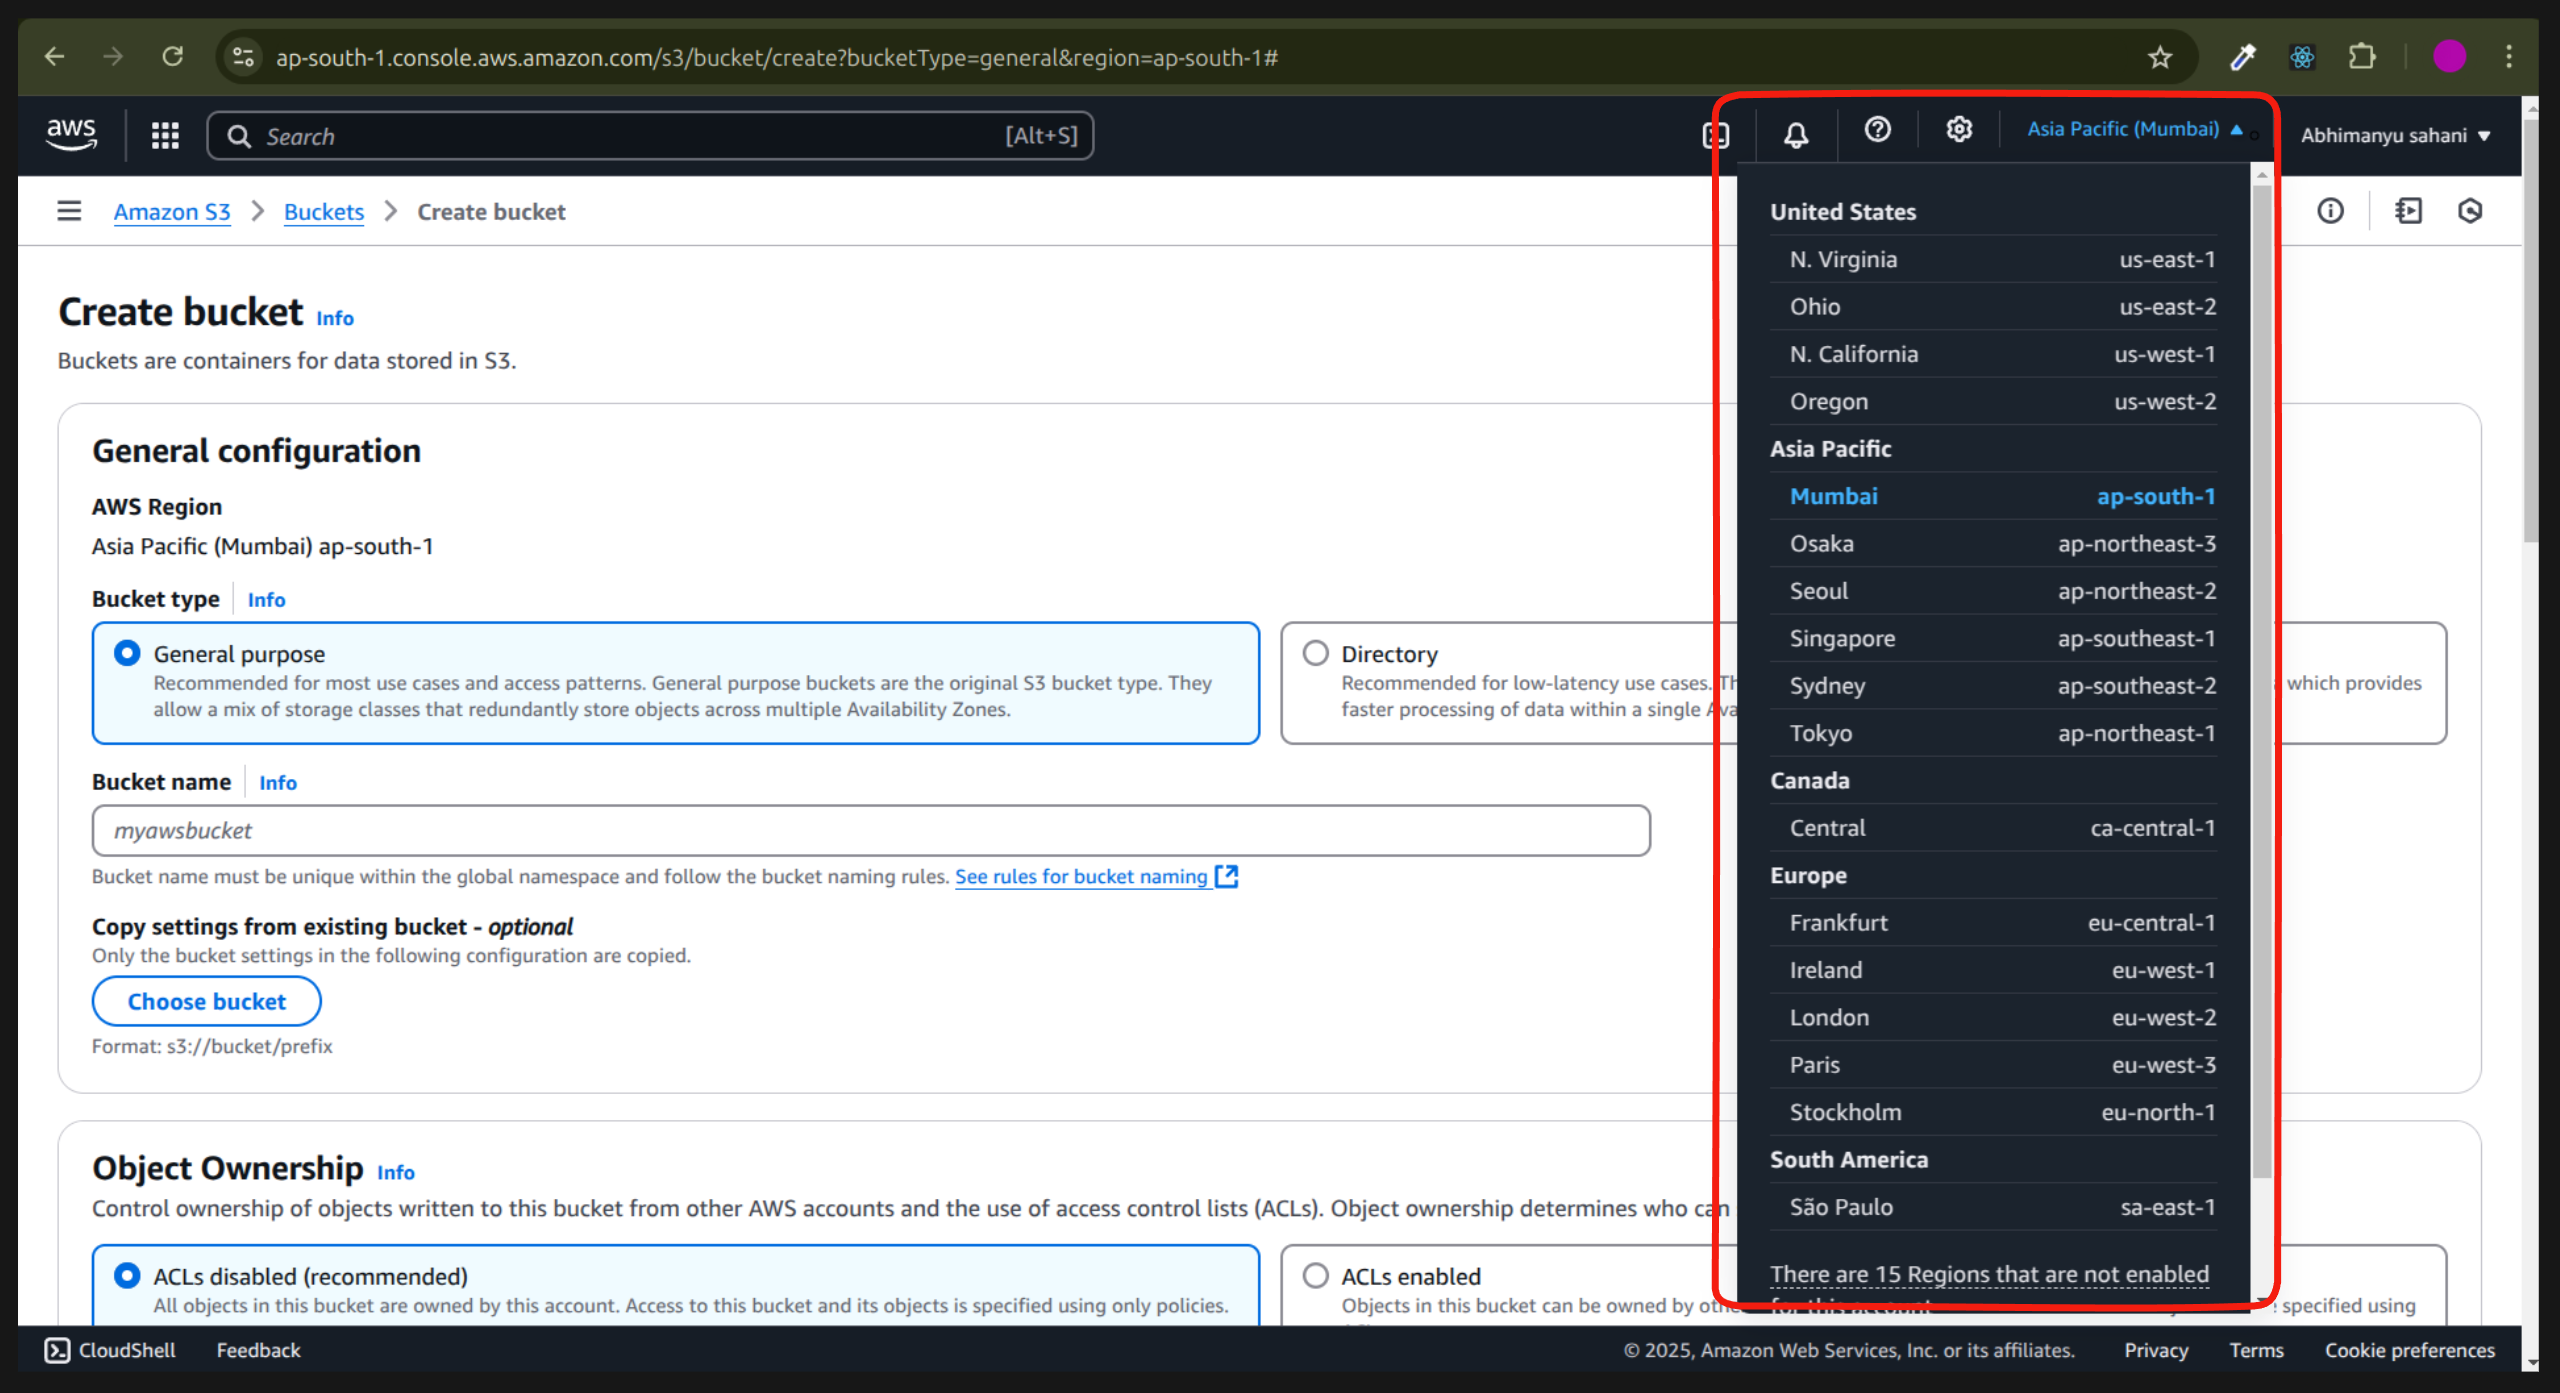This screenshot has width=2560, height=1393.
Task: Open the tutorials panel icon
Action: coord(2408,211)
